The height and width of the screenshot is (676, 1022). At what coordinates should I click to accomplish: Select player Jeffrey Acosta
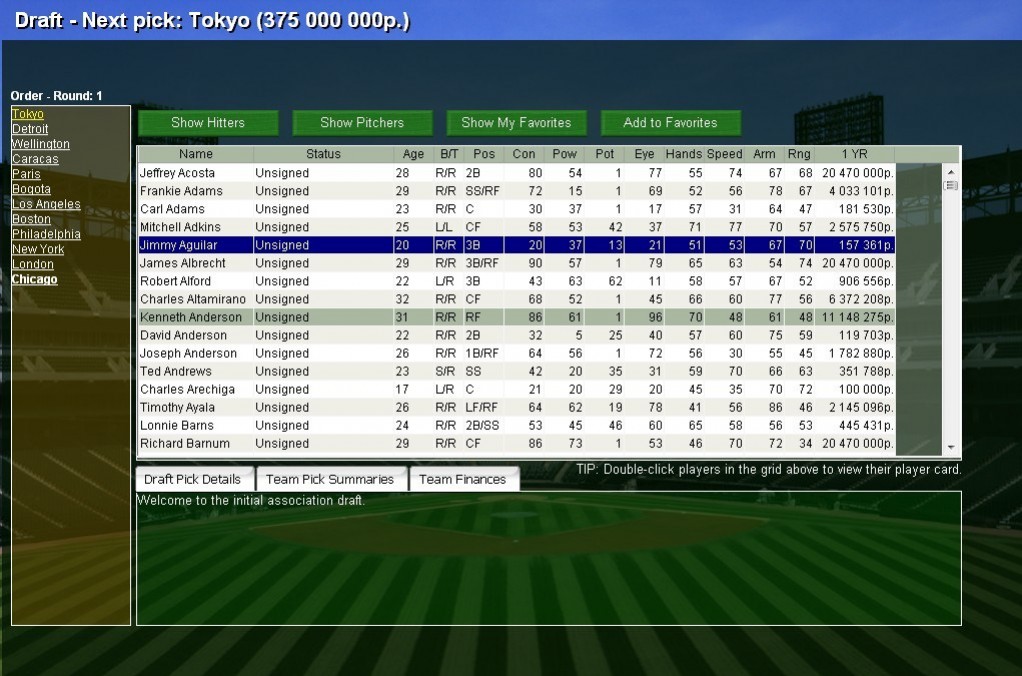(516, 173)
